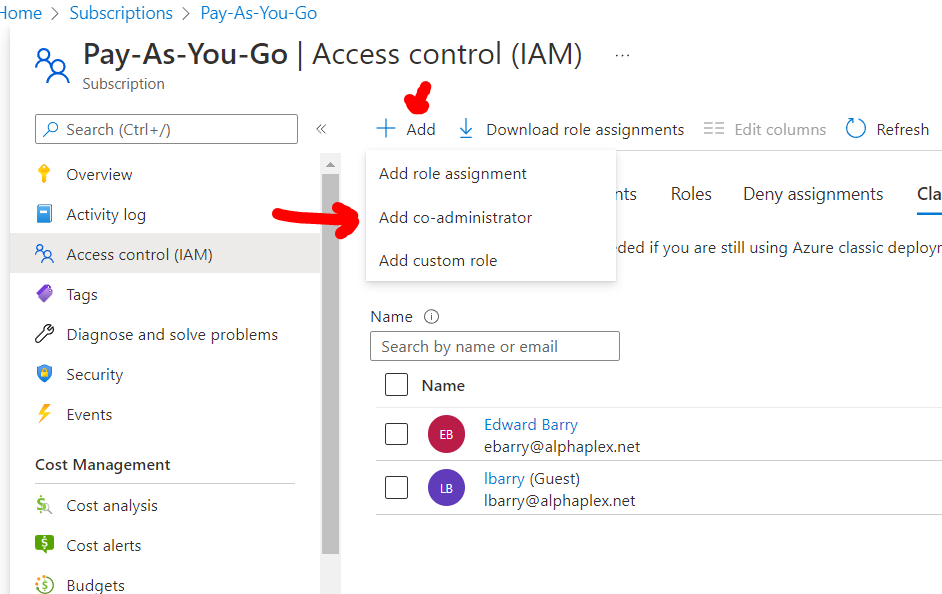Click the large subscription people icon in header
Screen dimensions: 942x594
pyautogui.click(x=52, y=66)
